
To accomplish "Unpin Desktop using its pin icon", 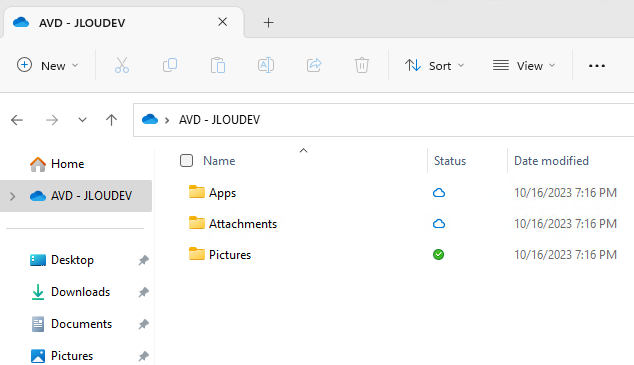I will [144, 260].
